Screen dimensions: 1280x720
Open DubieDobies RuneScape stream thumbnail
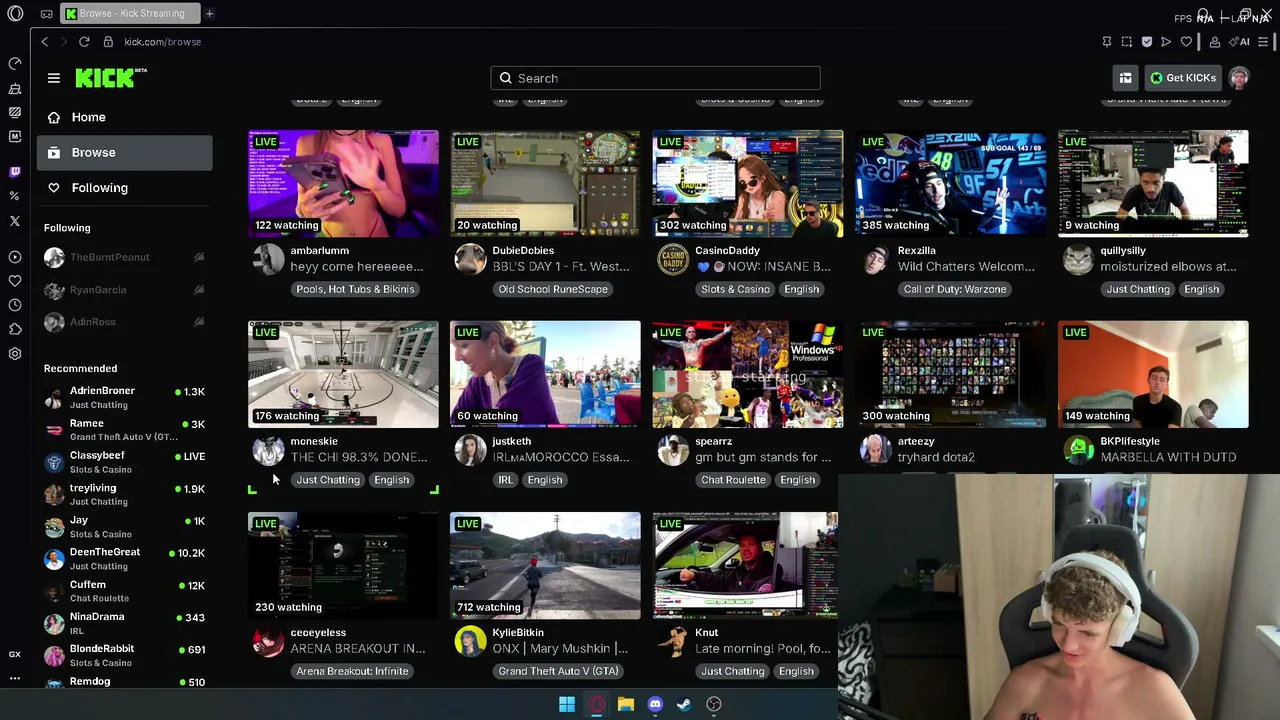545,183
